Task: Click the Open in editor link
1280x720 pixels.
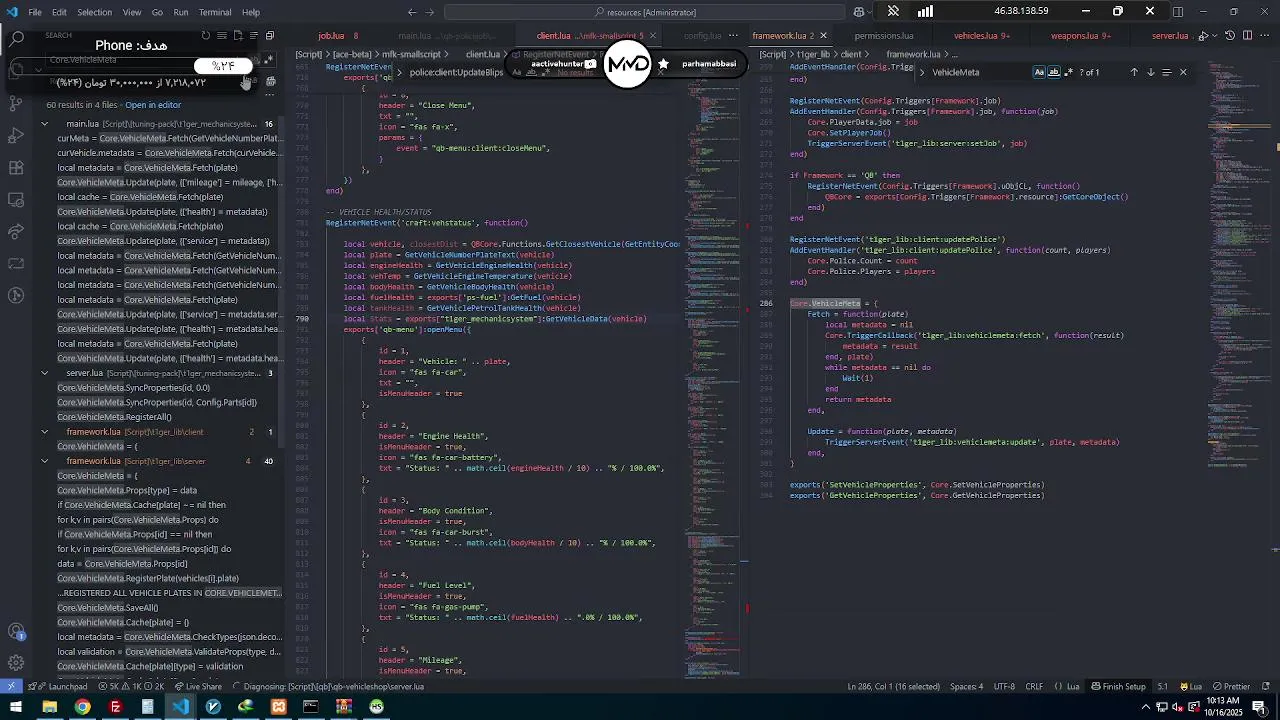Action: coord(153,104)
